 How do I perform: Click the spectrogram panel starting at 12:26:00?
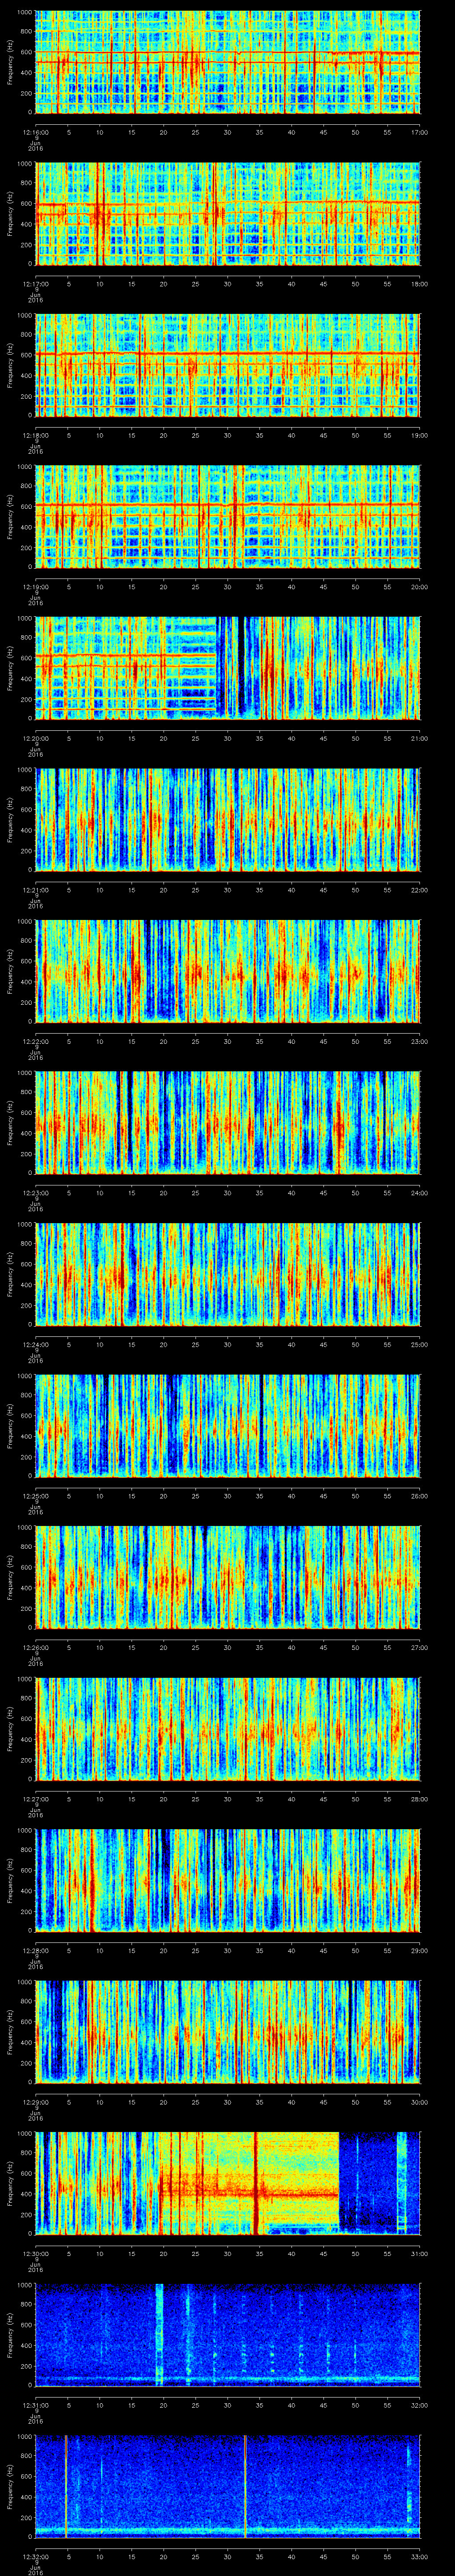click(x=228, y=1577)
